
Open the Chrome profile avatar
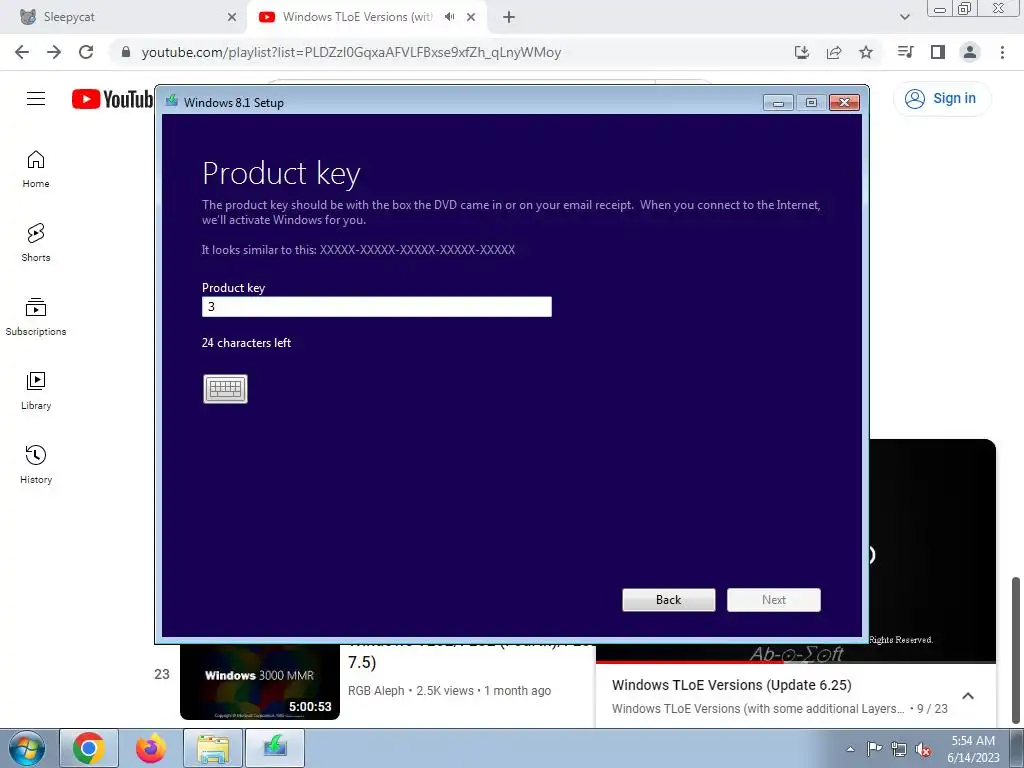970,52
